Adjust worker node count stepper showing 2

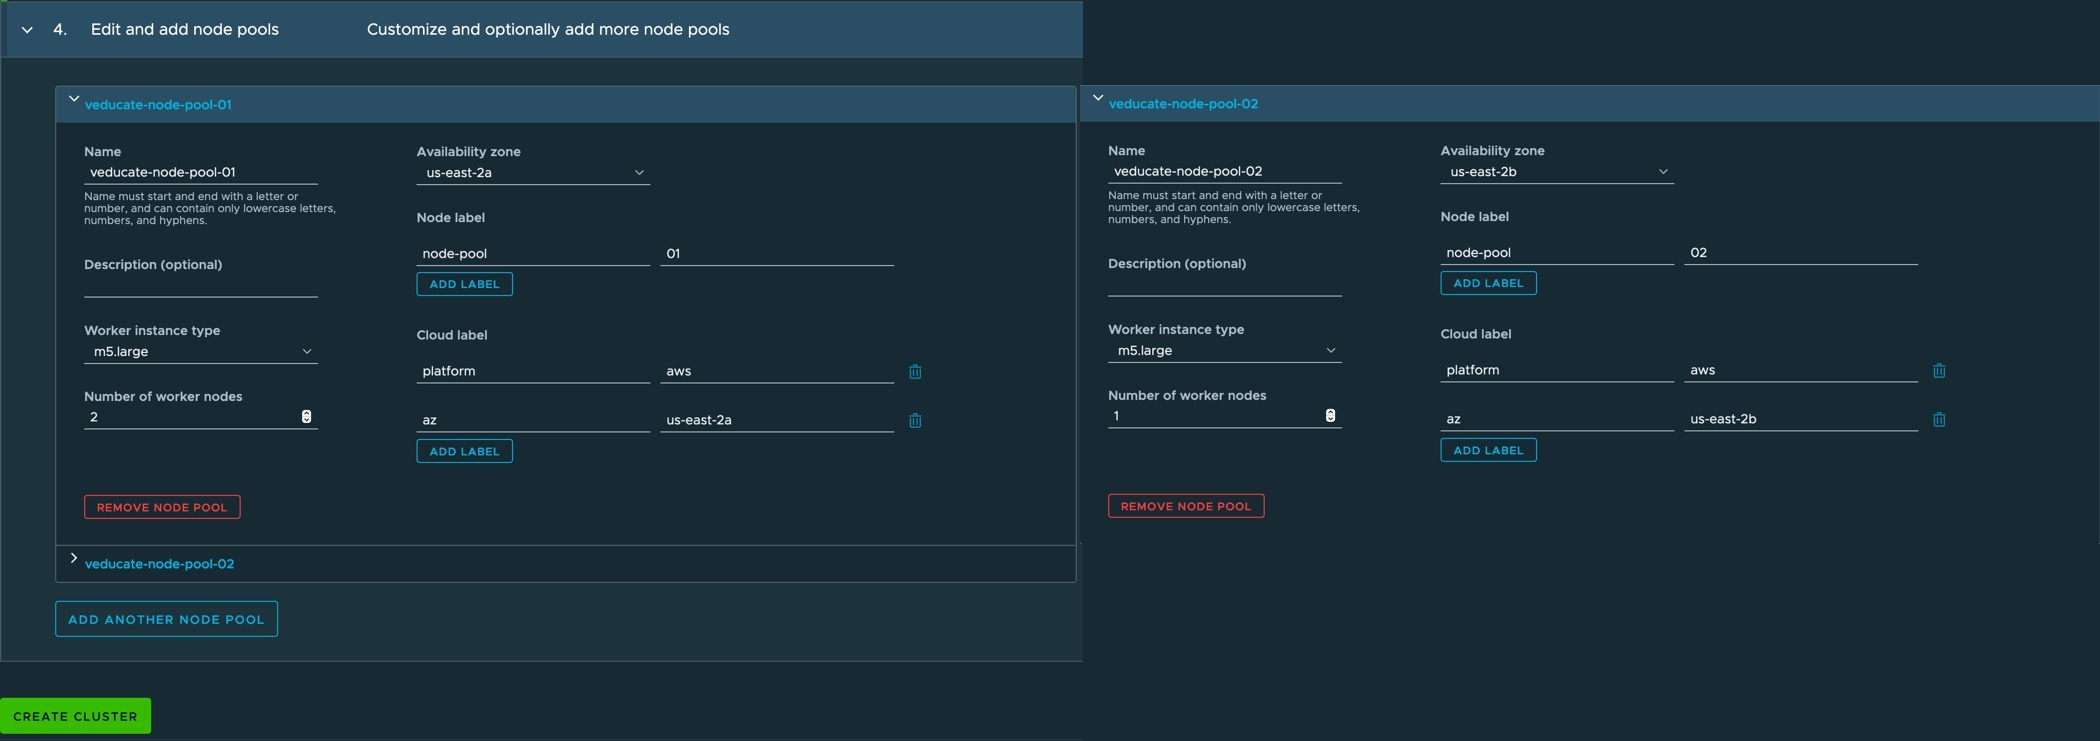coord(306,417)
